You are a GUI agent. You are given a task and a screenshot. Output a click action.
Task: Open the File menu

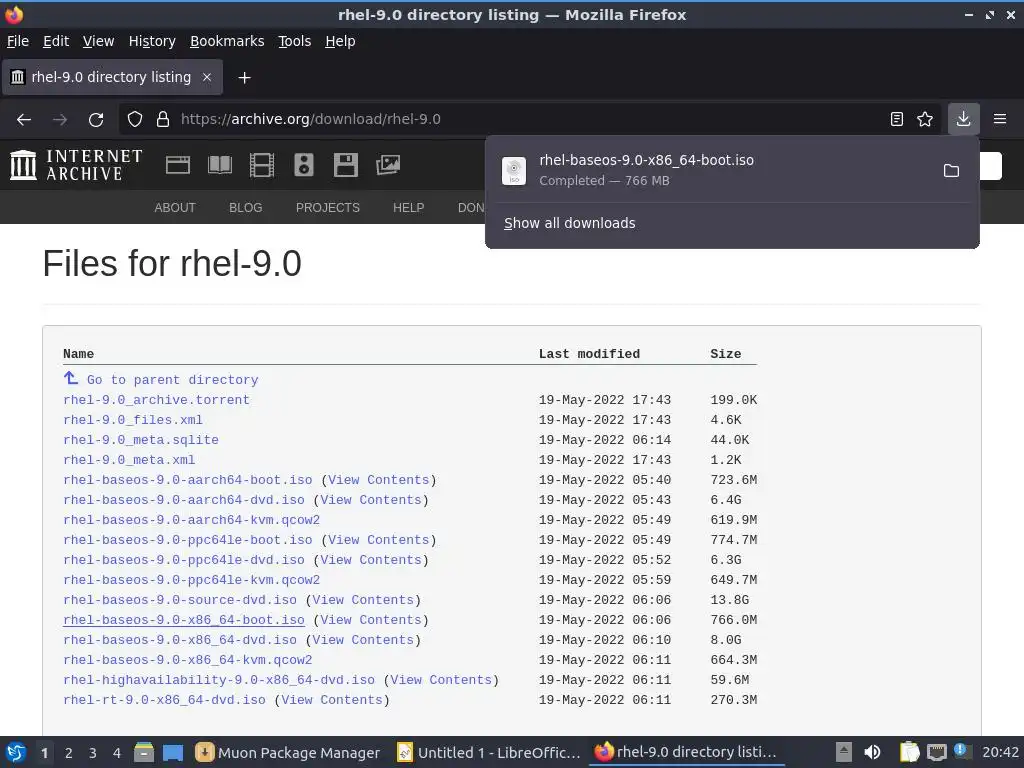coord(18,41)
